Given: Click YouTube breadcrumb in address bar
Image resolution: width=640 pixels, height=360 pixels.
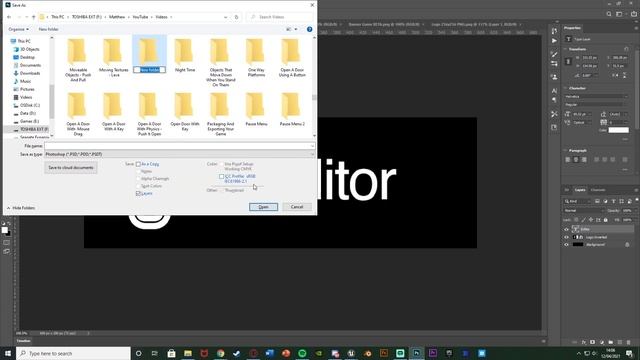Looking at the screenshot, I should (x=140, y=17).
